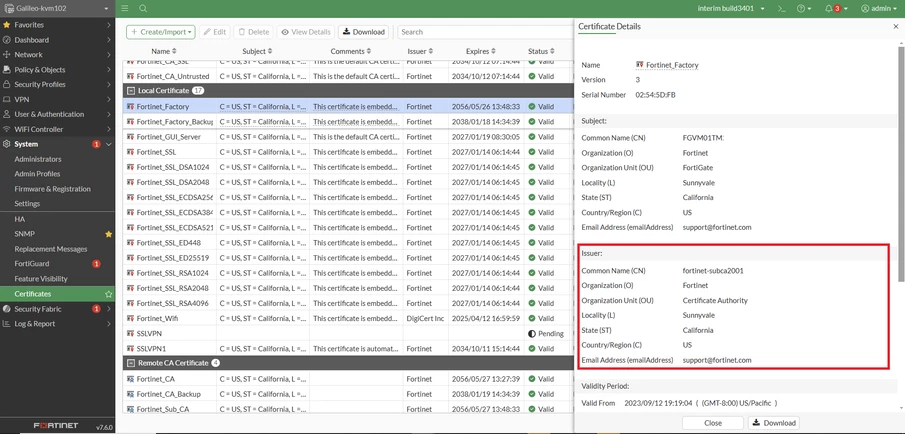The height and width of the screenshot is (434, 905).
Task: Open Firmware & Registration page
Action: [x=53, y=189]
